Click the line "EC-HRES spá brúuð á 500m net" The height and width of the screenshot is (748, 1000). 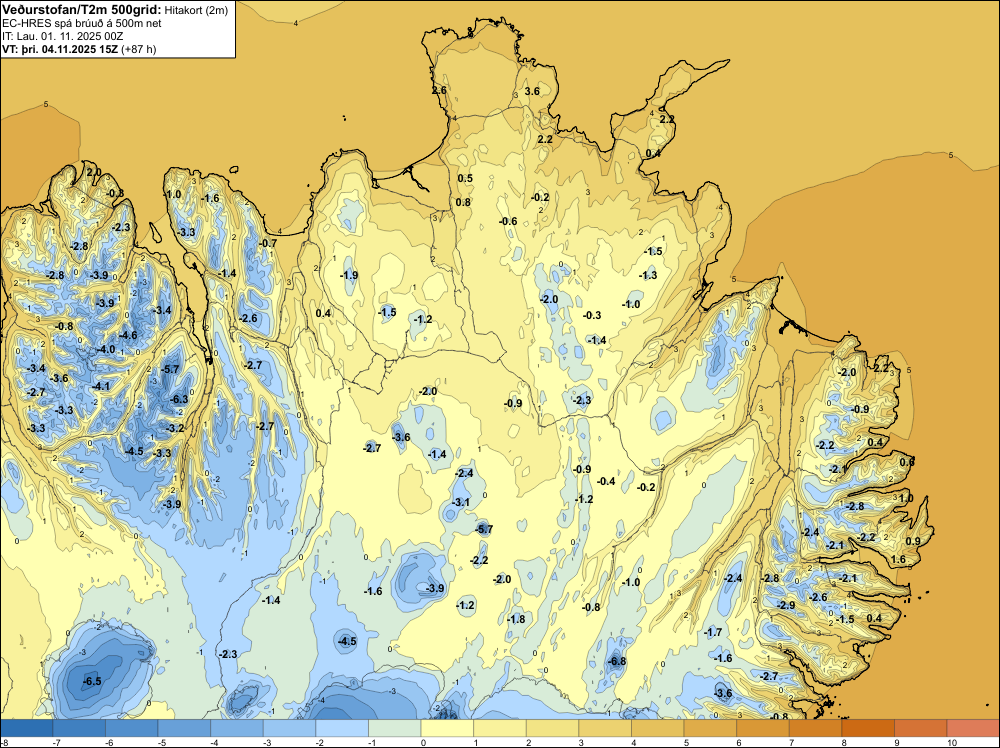82,24
